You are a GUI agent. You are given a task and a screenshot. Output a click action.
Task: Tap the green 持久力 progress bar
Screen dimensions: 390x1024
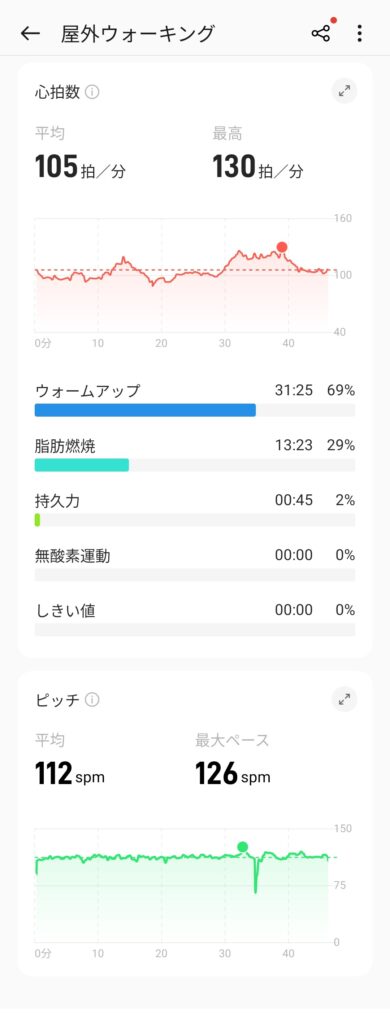(x=37, y=520)
